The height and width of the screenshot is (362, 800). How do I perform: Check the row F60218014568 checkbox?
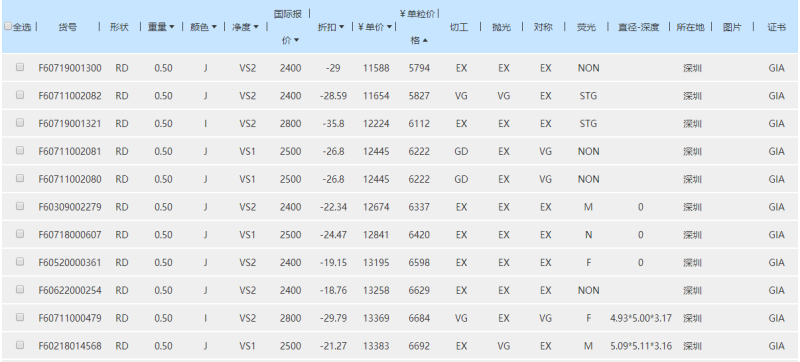[x=20, y=345]
